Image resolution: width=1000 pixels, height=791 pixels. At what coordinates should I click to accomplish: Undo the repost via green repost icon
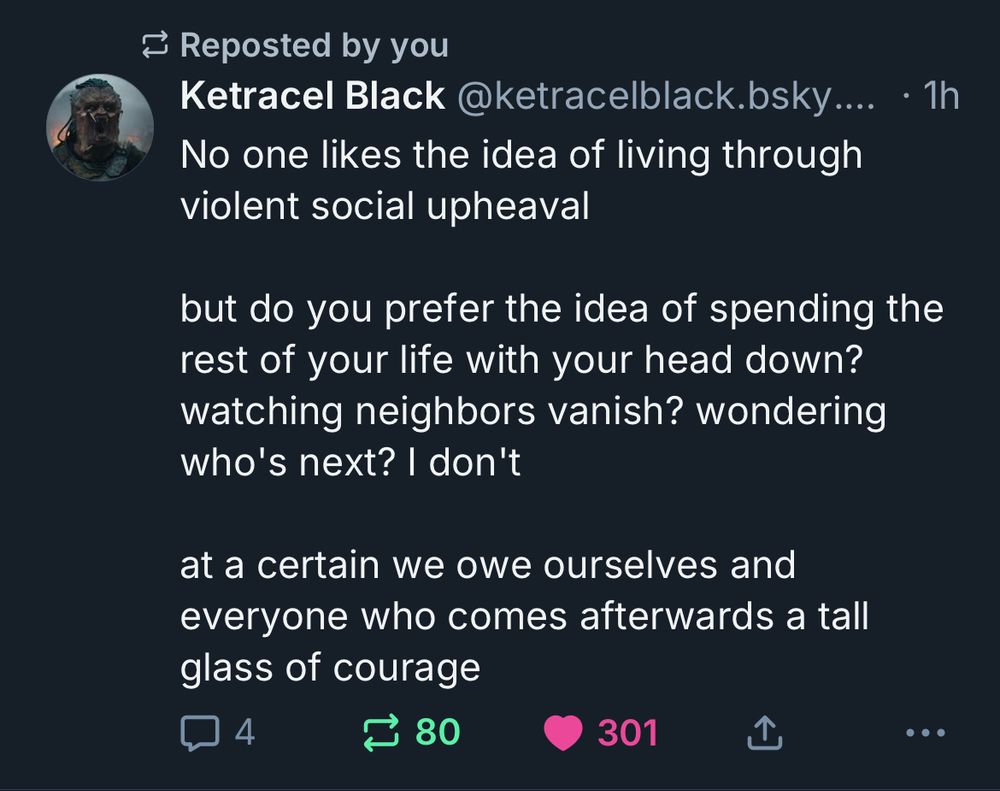(x=383, y=733)
